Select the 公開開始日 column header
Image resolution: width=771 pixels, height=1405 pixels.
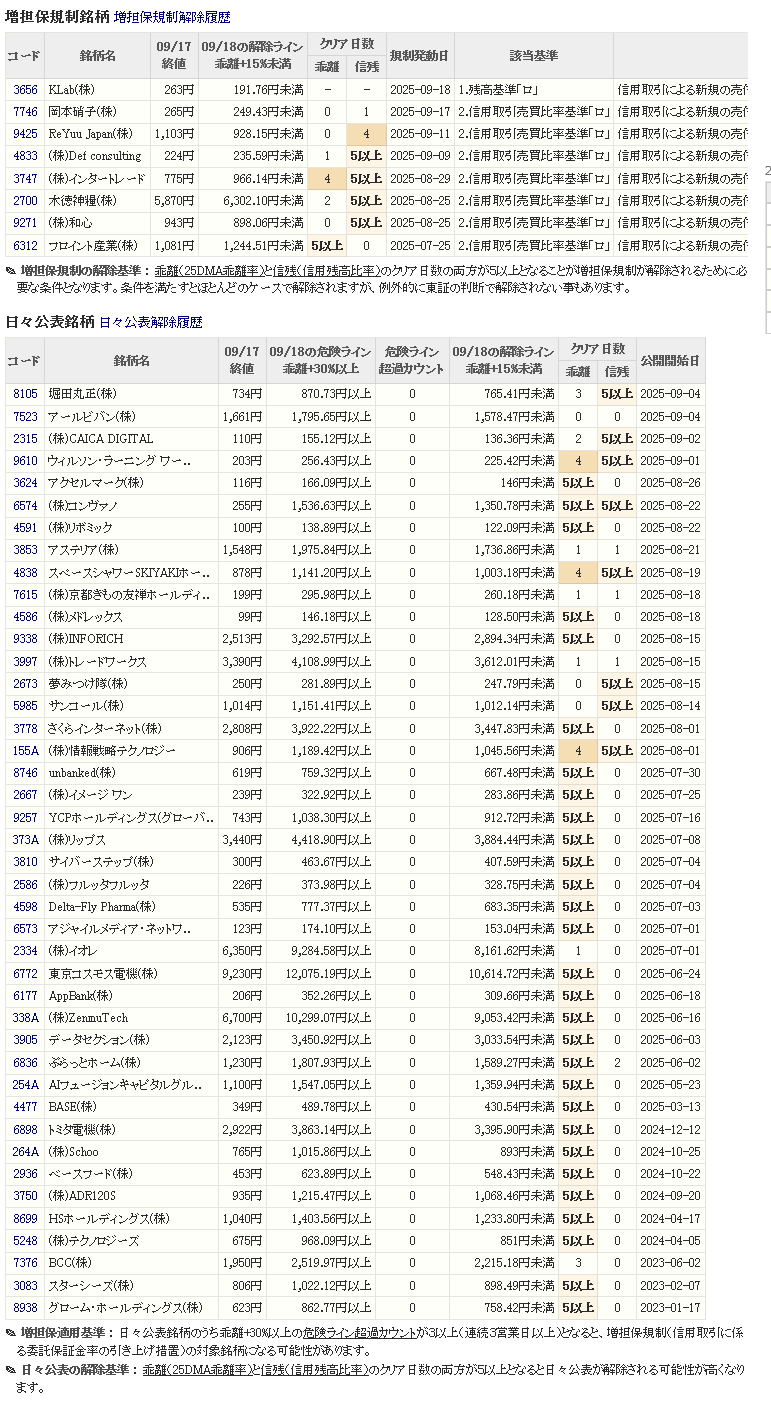(670, 360)
